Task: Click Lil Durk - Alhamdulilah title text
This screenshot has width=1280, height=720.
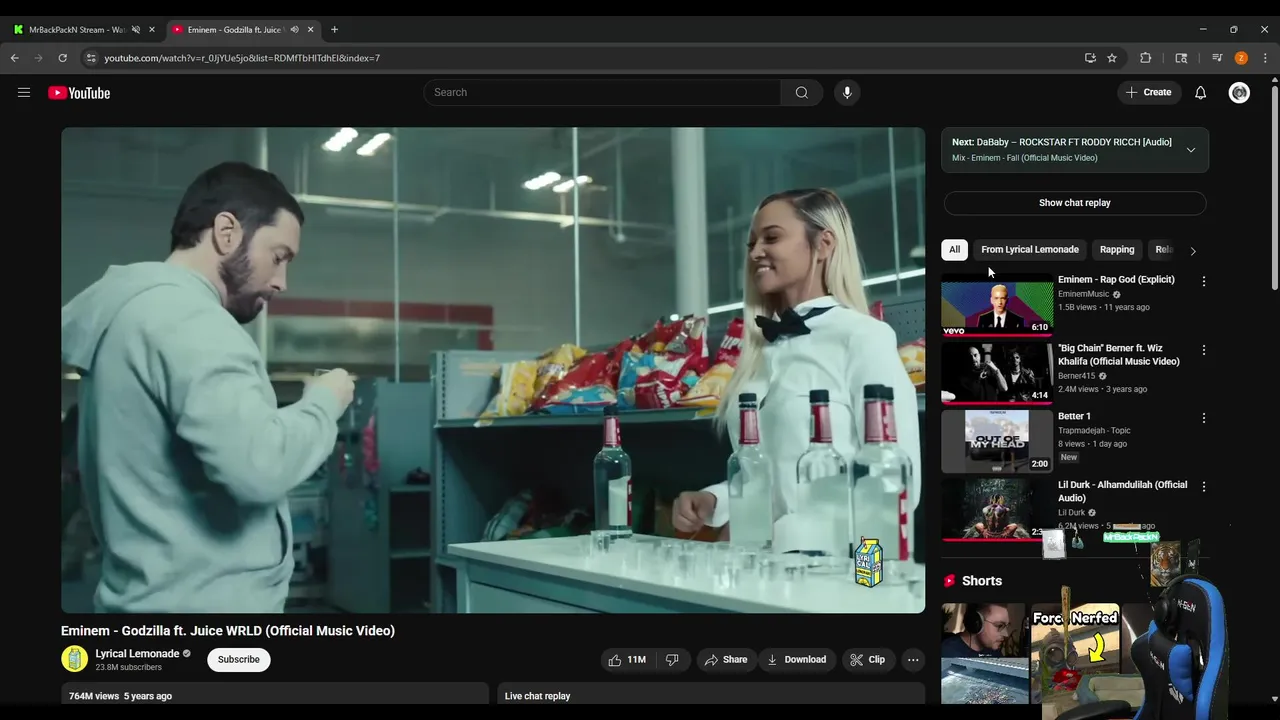Action: click(x=1123, y=492)
